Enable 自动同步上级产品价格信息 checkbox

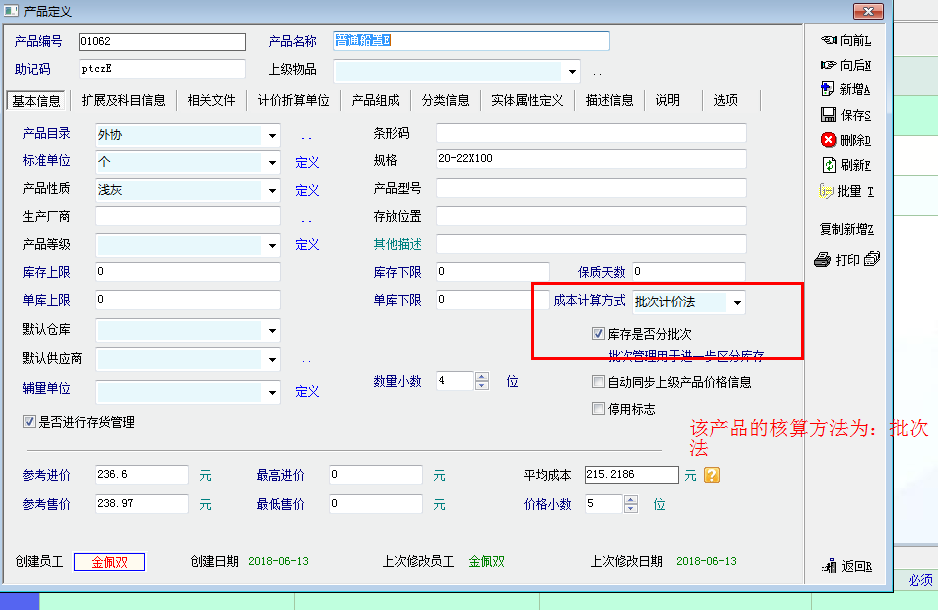pyautogui.click(x=599, y=382)
